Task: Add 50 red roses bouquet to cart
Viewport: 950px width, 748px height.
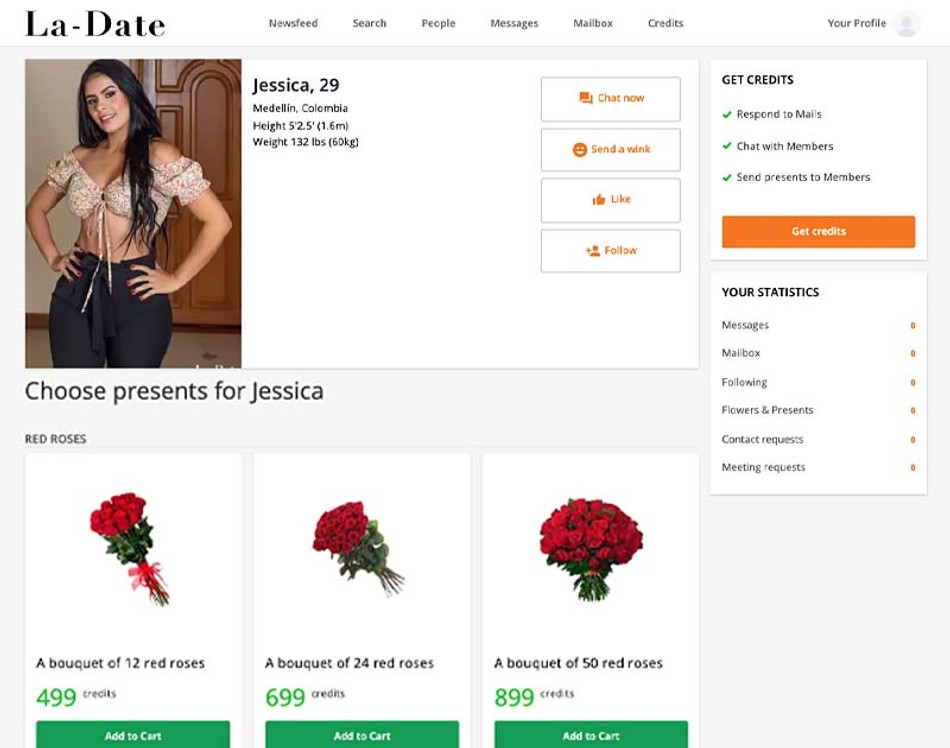Action: pos(591,734)
